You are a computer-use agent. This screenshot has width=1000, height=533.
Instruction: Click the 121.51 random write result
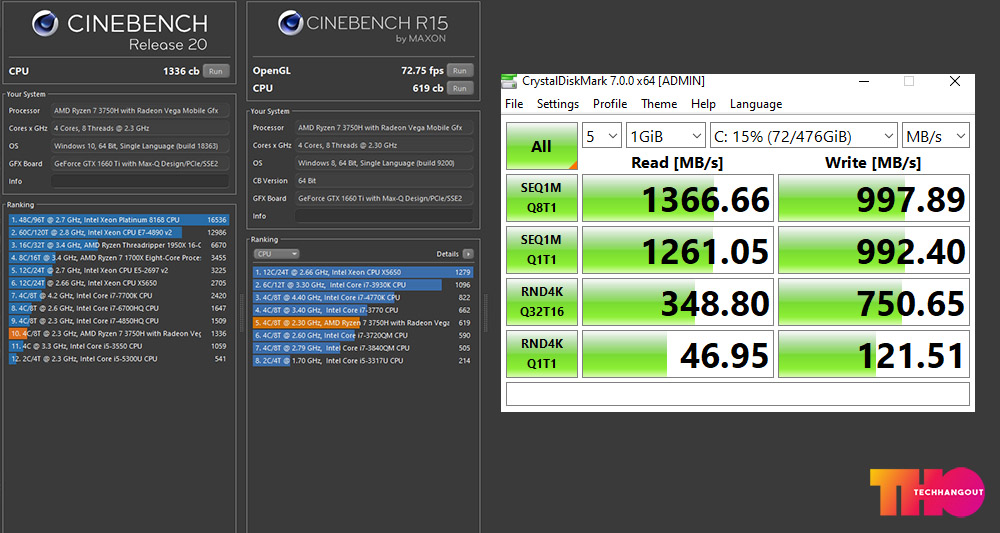874,354
